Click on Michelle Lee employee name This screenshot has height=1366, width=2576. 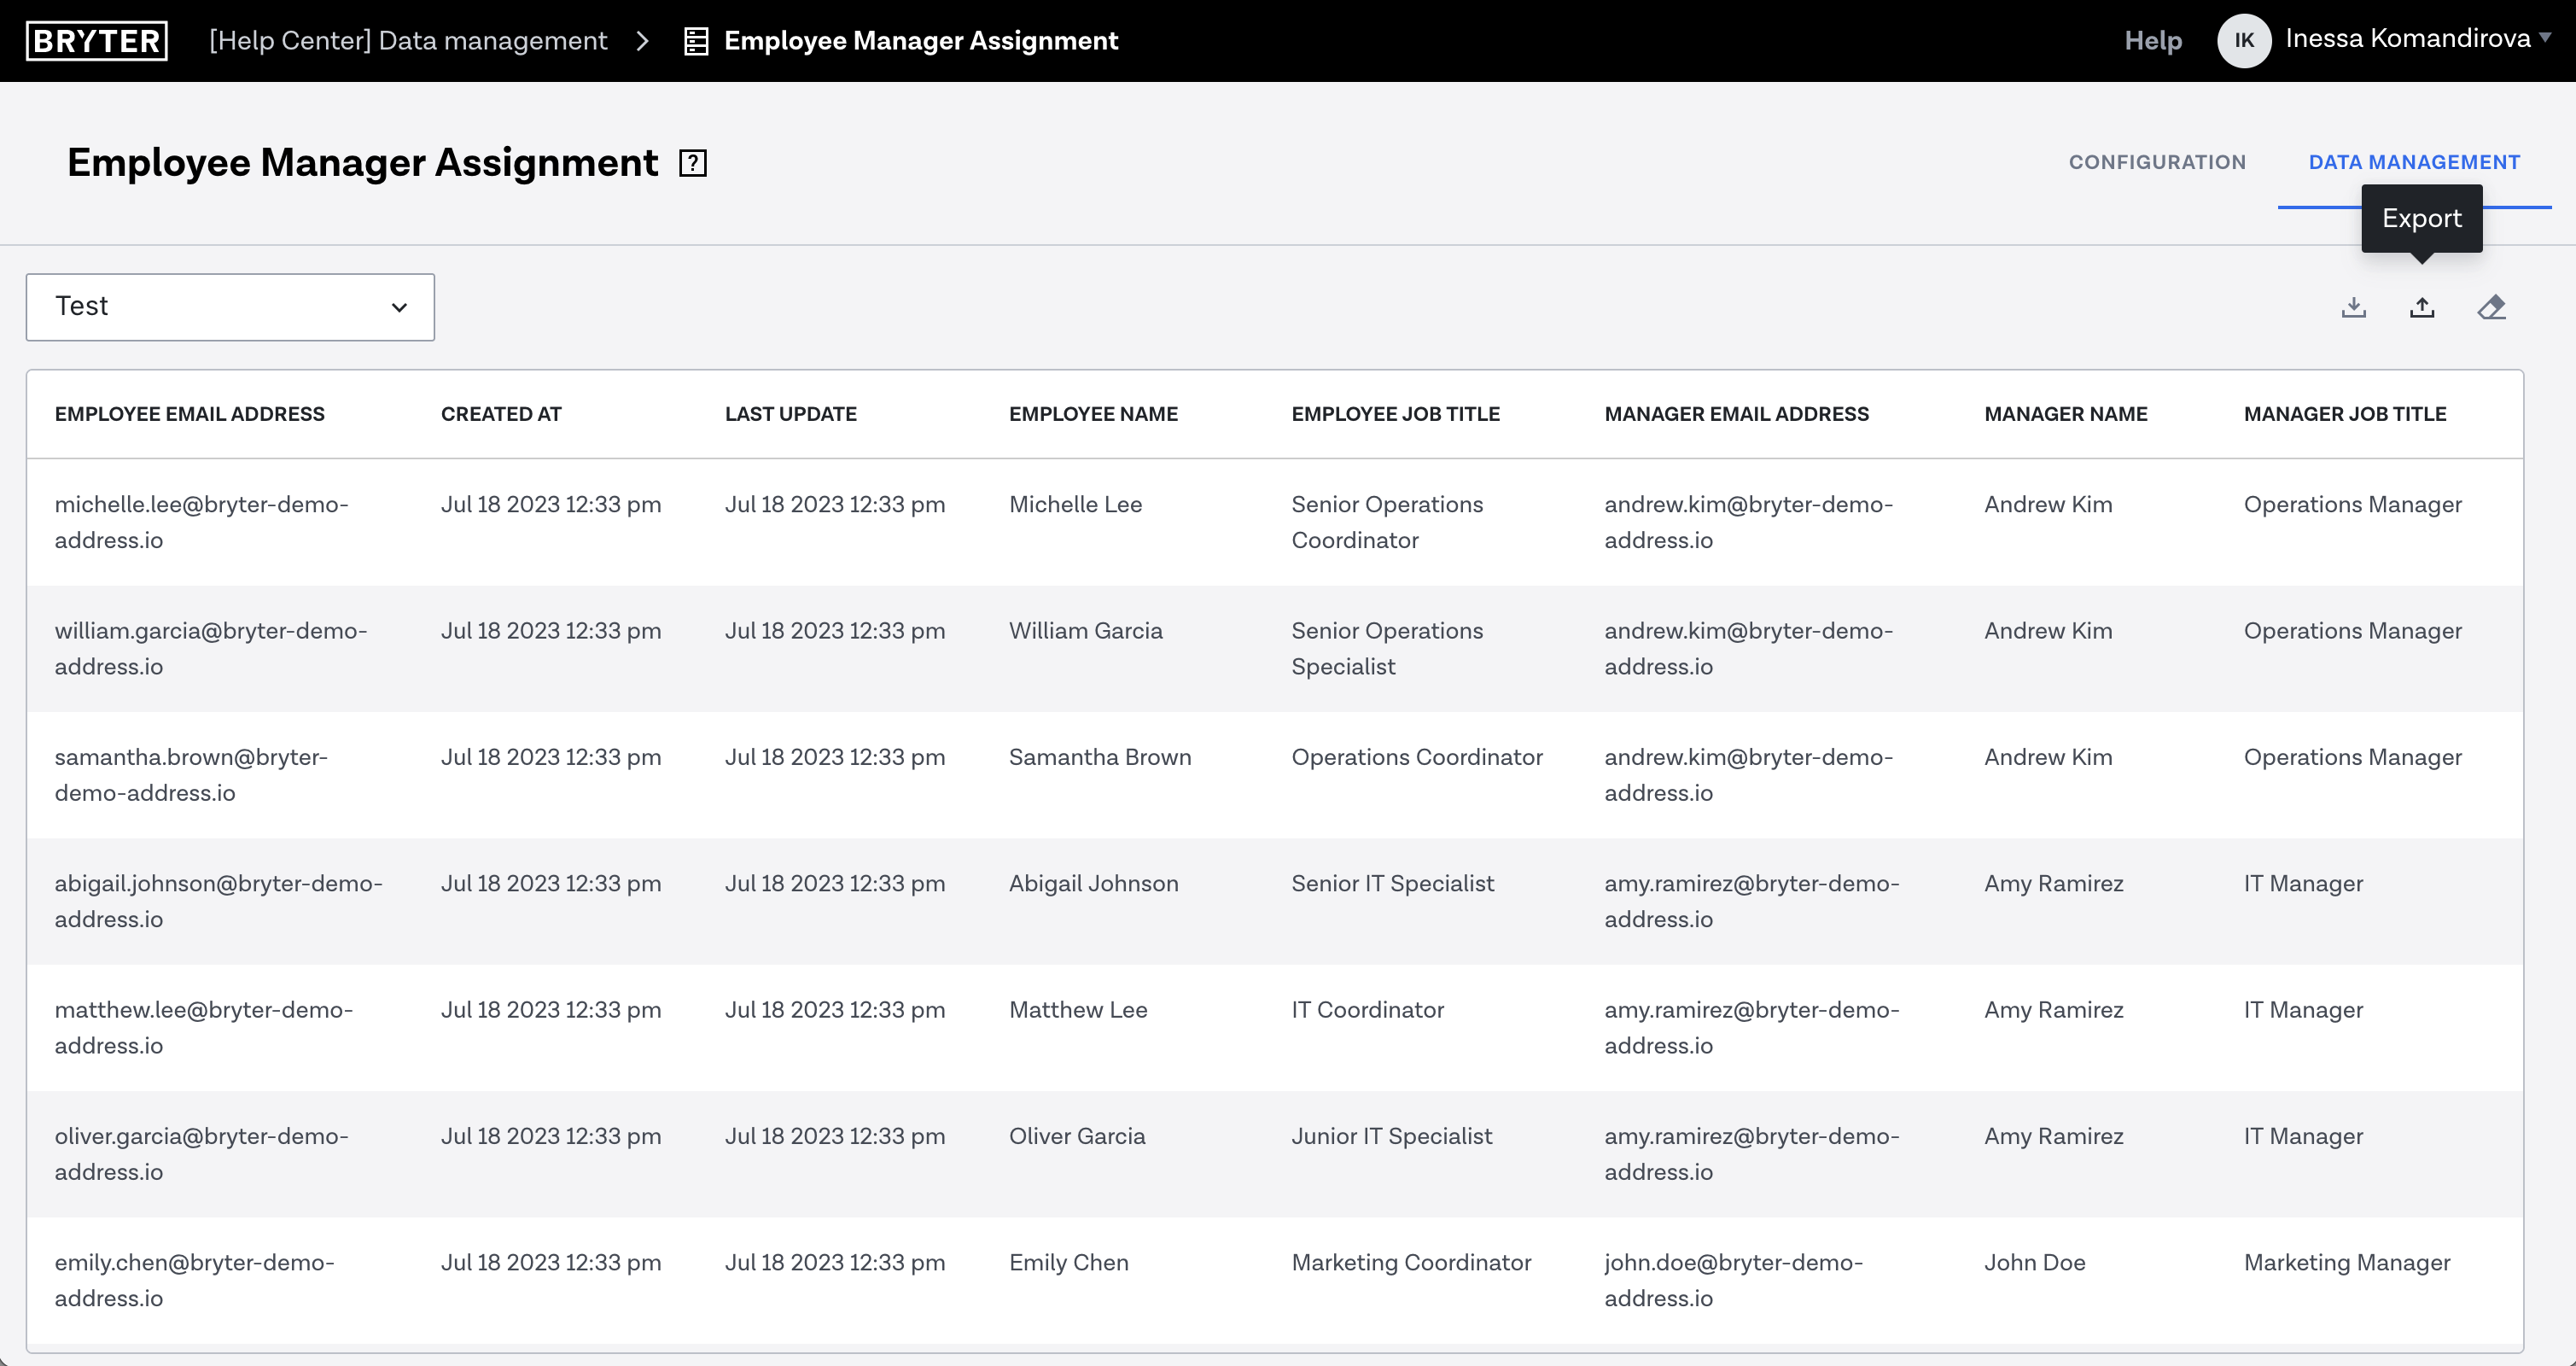tap(1076, 503)
